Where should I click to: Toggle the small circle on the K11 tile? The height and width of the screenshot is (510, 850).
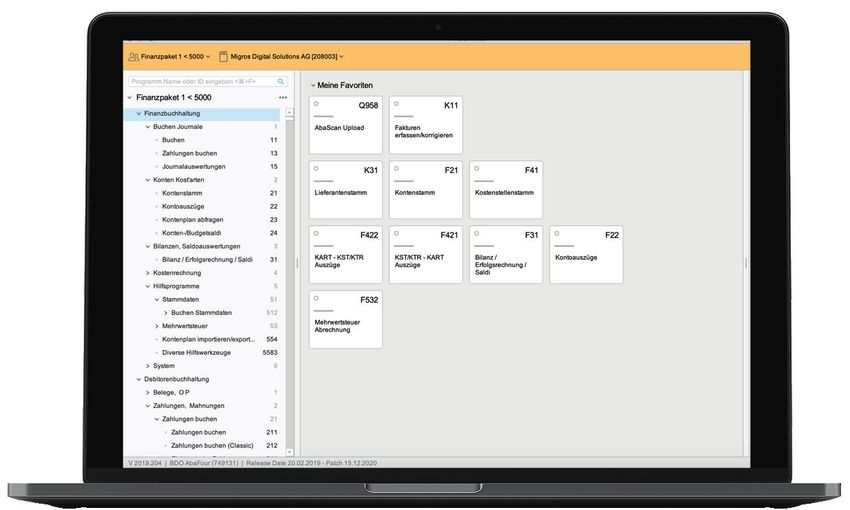[396, 104]
